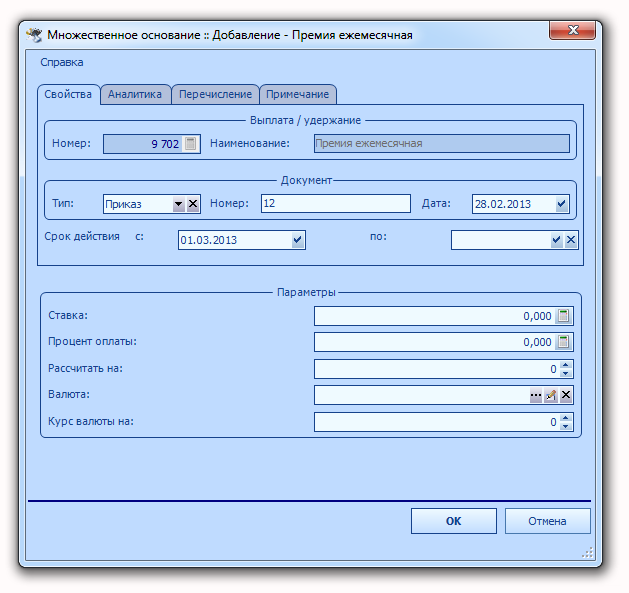Increase the Рассчитать на value

[566, 365]
